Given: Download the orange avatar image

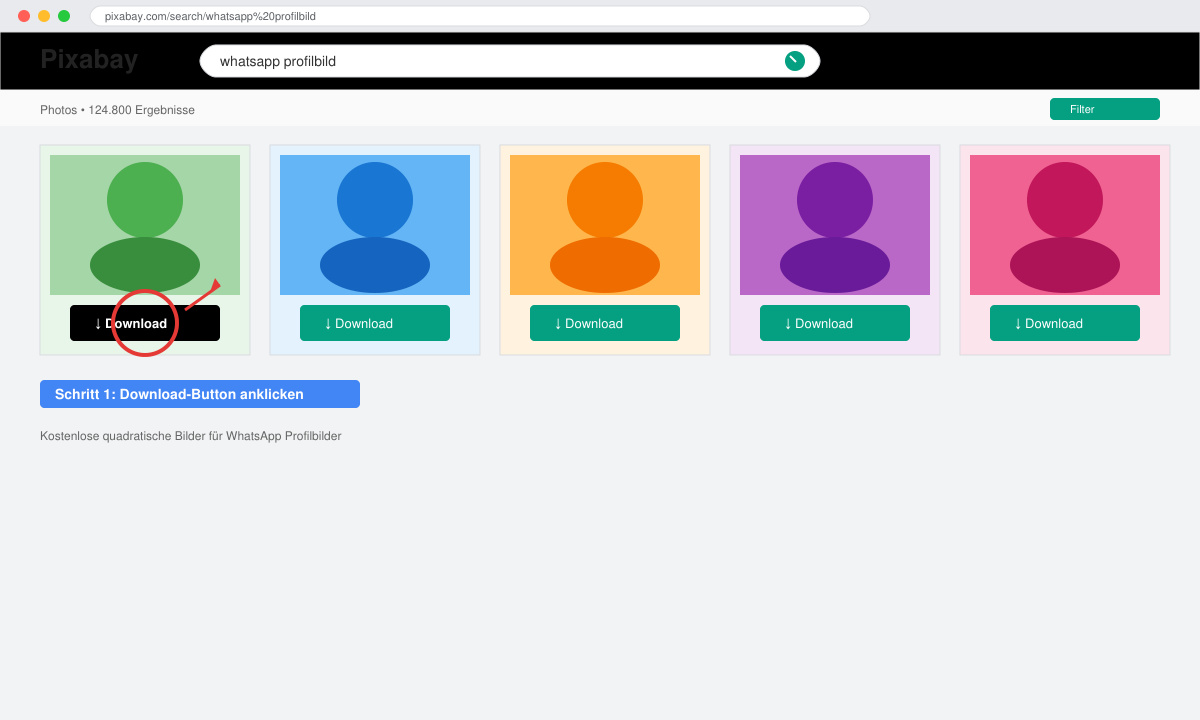Looking at the screenshot, I should click(605, 323).
